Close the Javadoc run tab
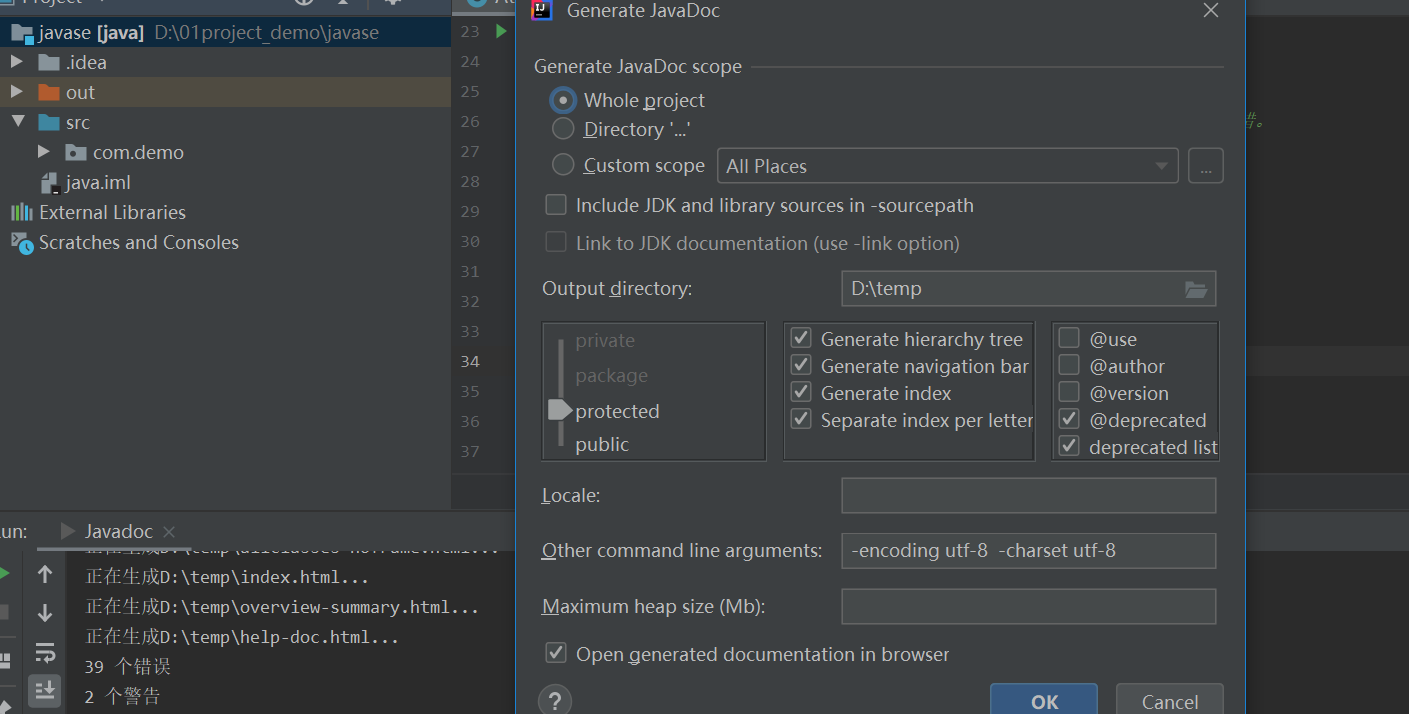 [x=169, y=532]
